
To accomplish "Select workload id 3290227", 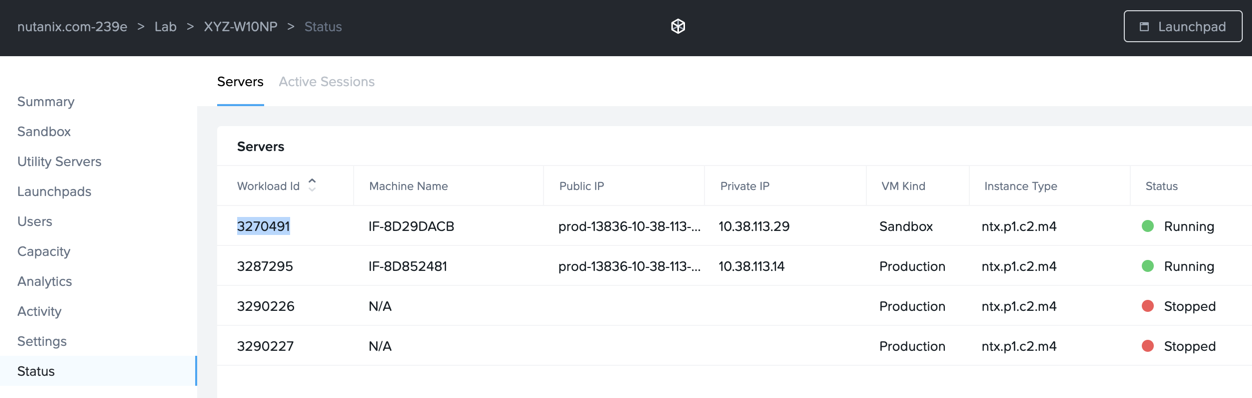I will click(266, 346).
